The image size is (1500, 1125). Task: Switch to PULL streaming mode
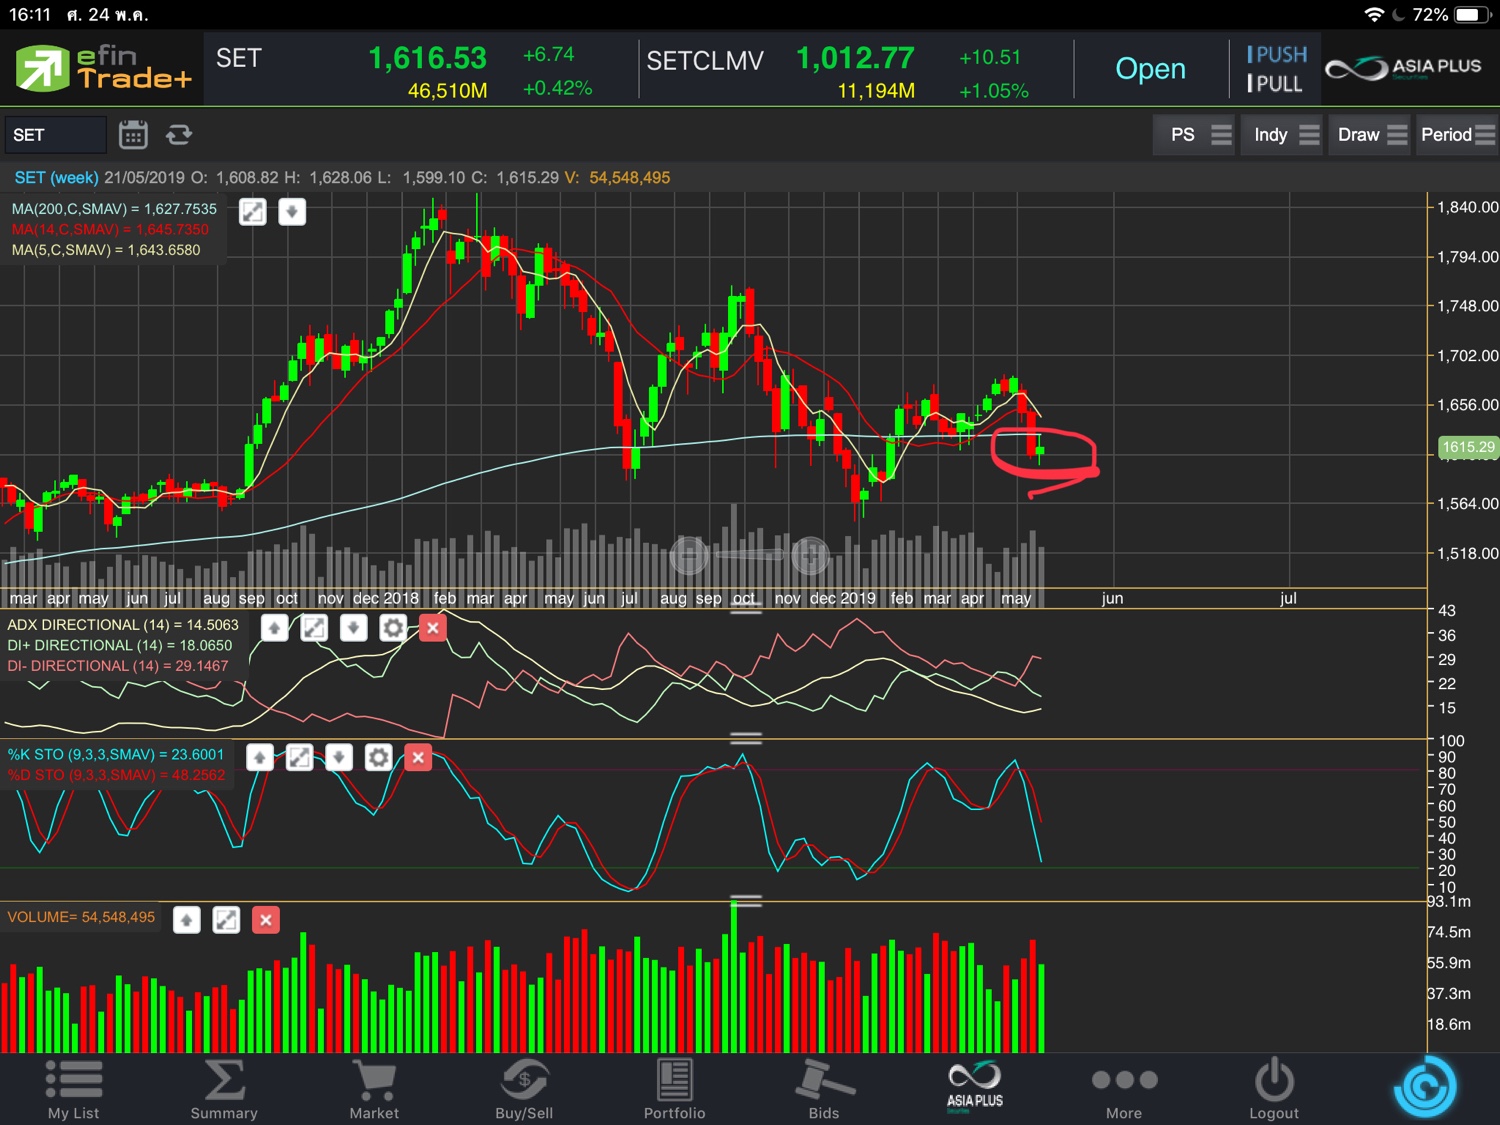(x=1275, y=84)
